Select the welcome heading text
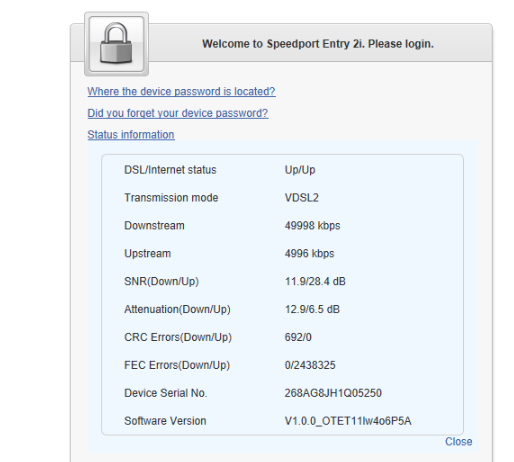The width and height of the screenshot is (514, 462). (x=318, y=44)
